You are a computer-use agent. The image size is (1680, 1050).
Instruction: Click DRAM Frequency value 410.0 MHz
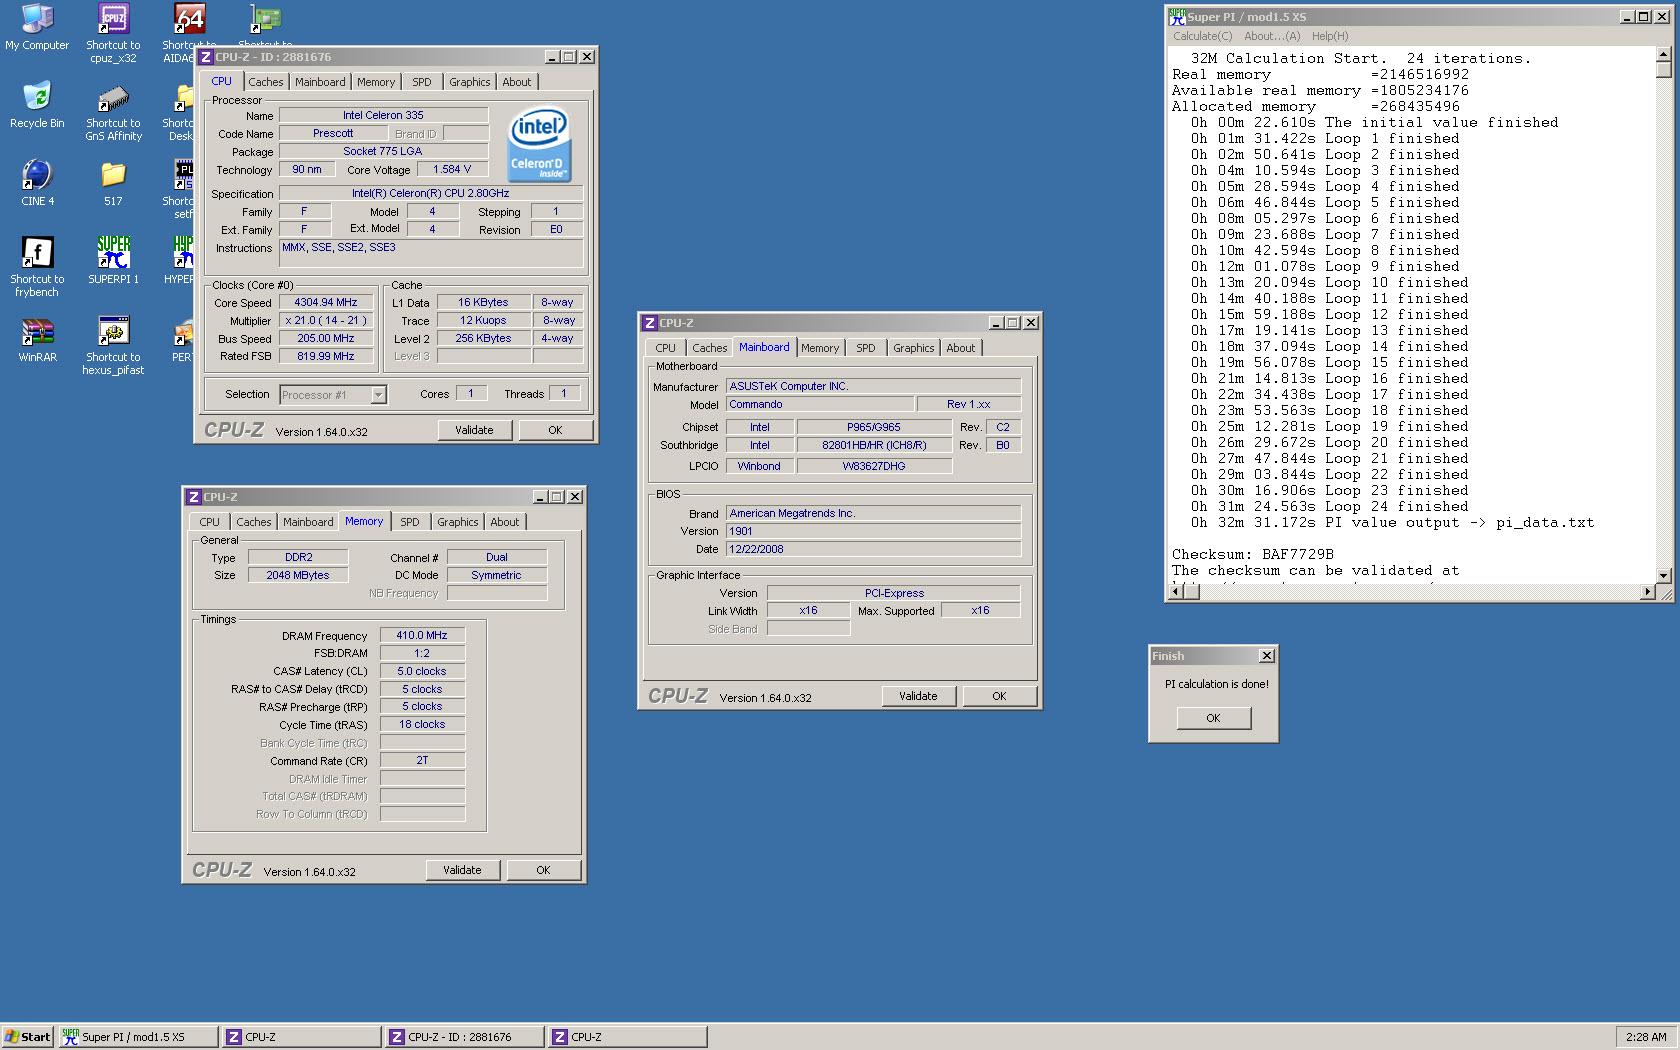point(422,635)
